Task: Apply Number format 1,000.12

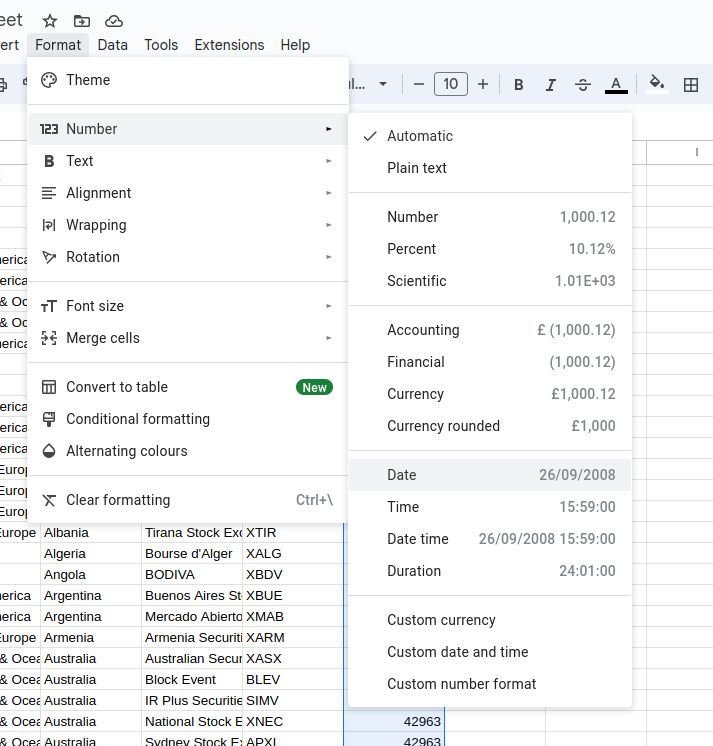Action: coord(490,217)
